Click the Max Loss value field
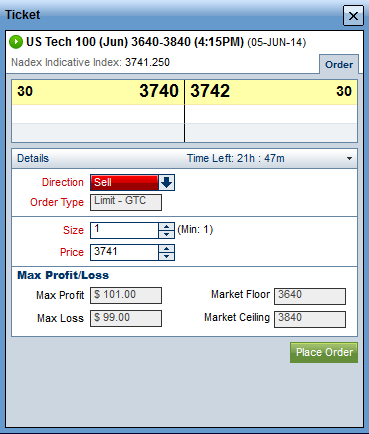Screen dimensions: 369x434 tap(126, 318)
